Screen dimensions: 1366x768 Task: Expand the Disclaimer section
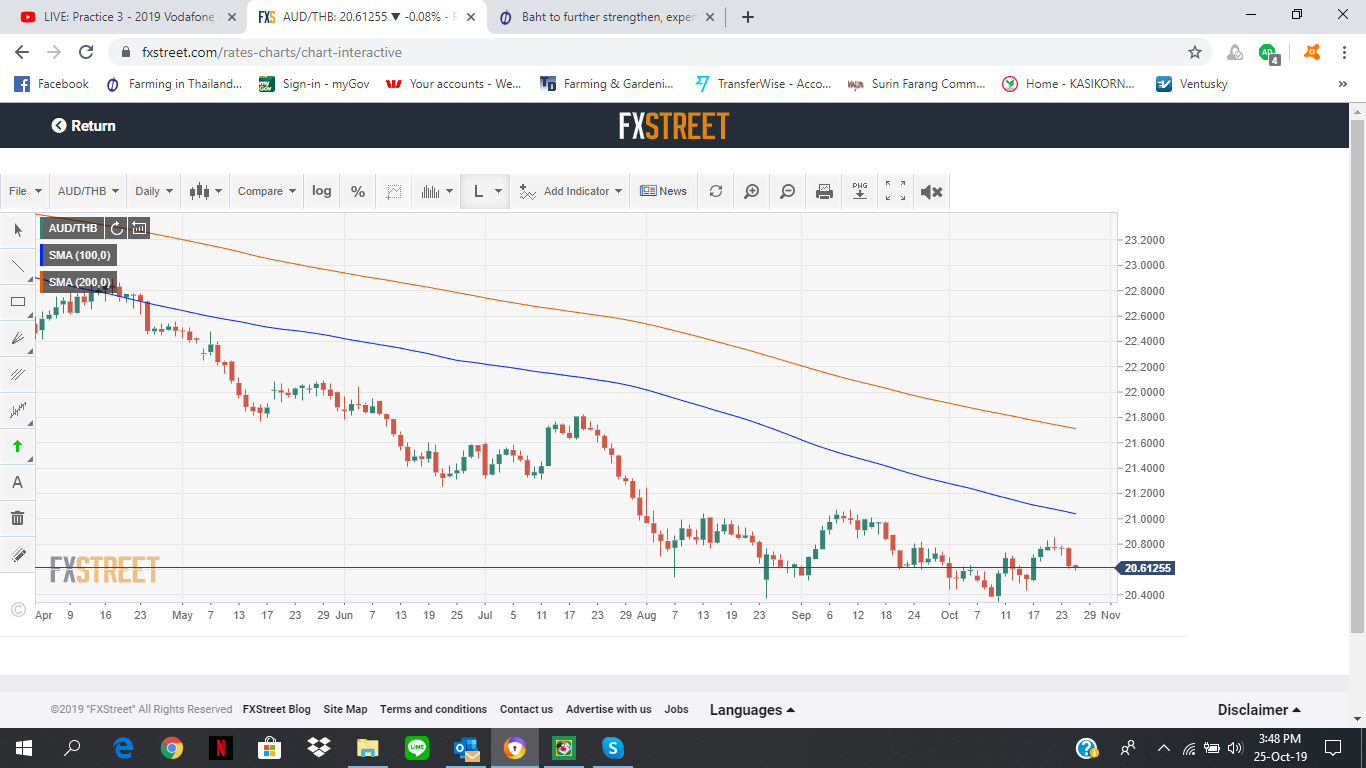(1259, 710)
